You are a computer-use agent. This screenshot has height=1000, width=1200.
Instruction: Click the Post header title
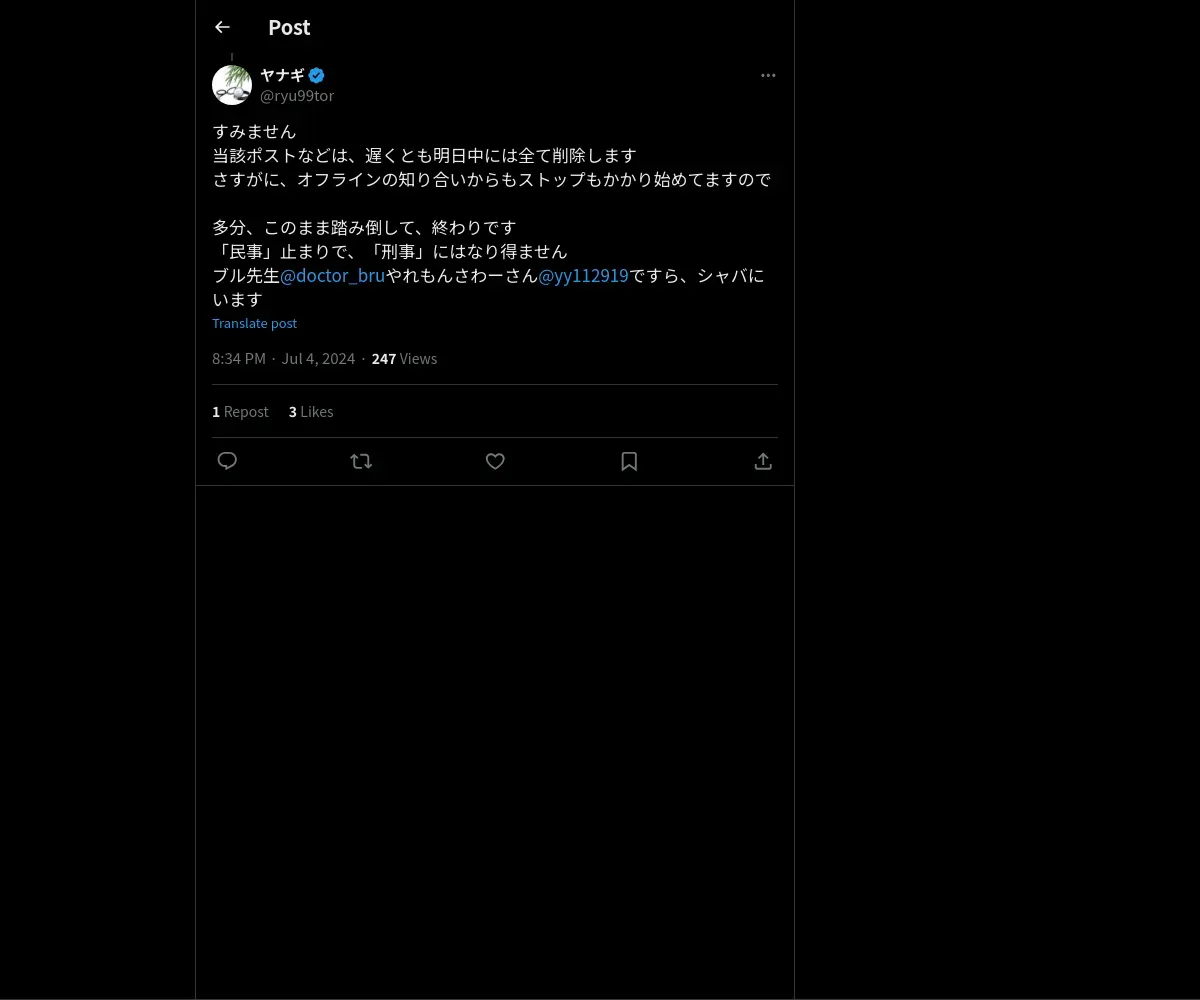[289, 27]
